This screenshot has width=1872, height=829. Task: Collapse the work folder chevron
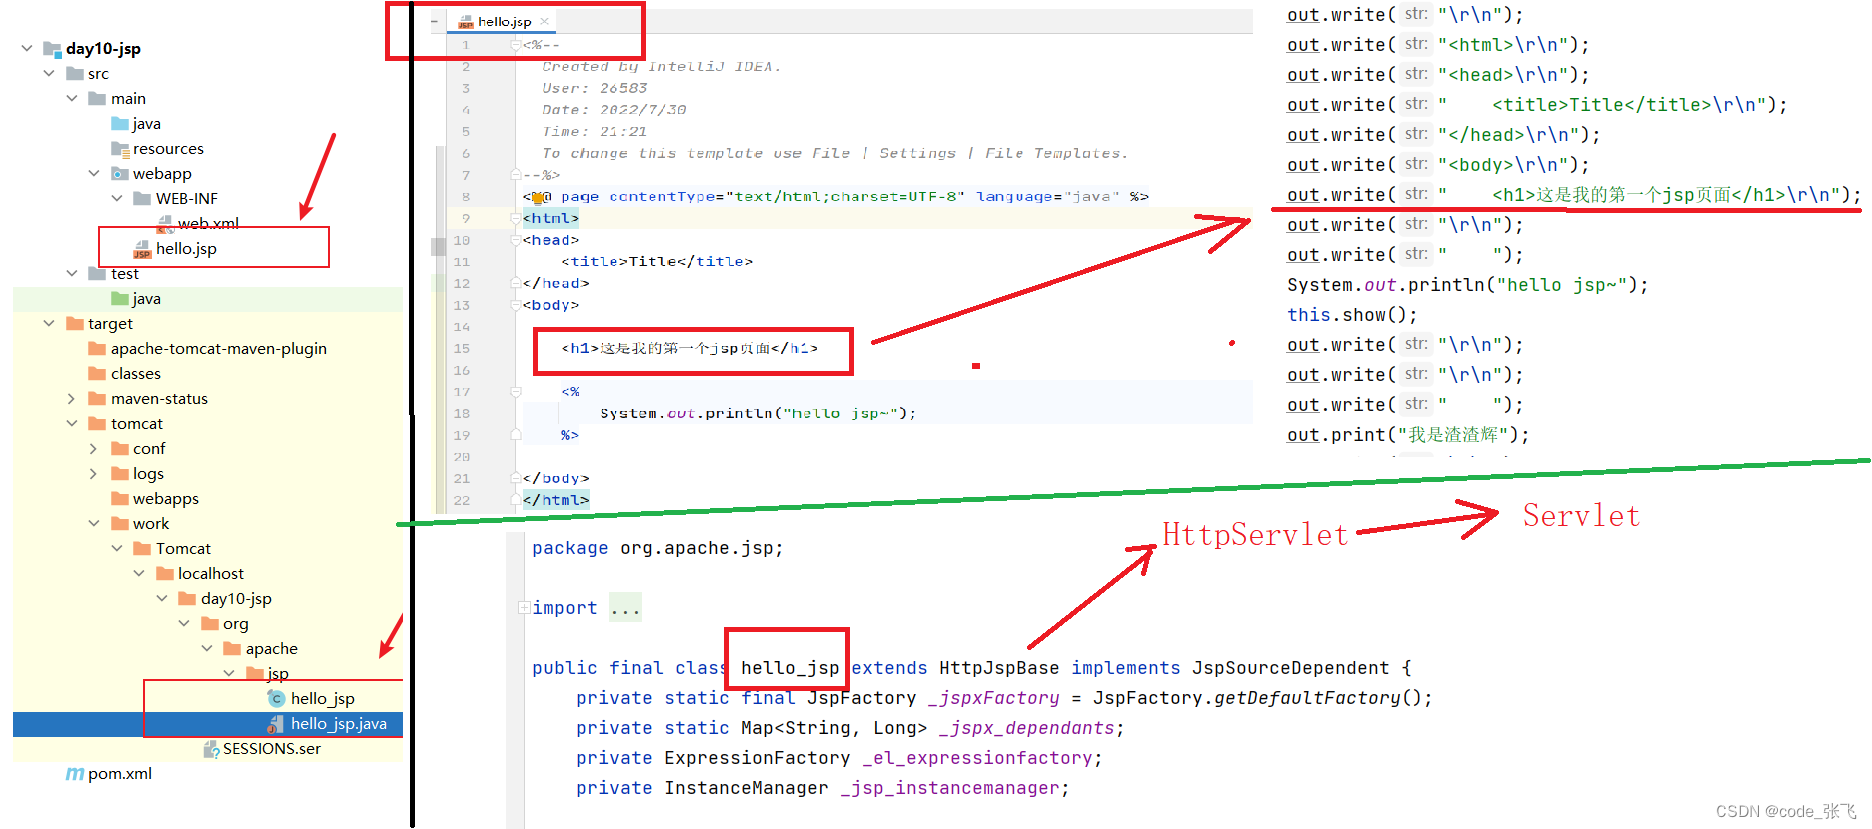(x=94, y=524)
